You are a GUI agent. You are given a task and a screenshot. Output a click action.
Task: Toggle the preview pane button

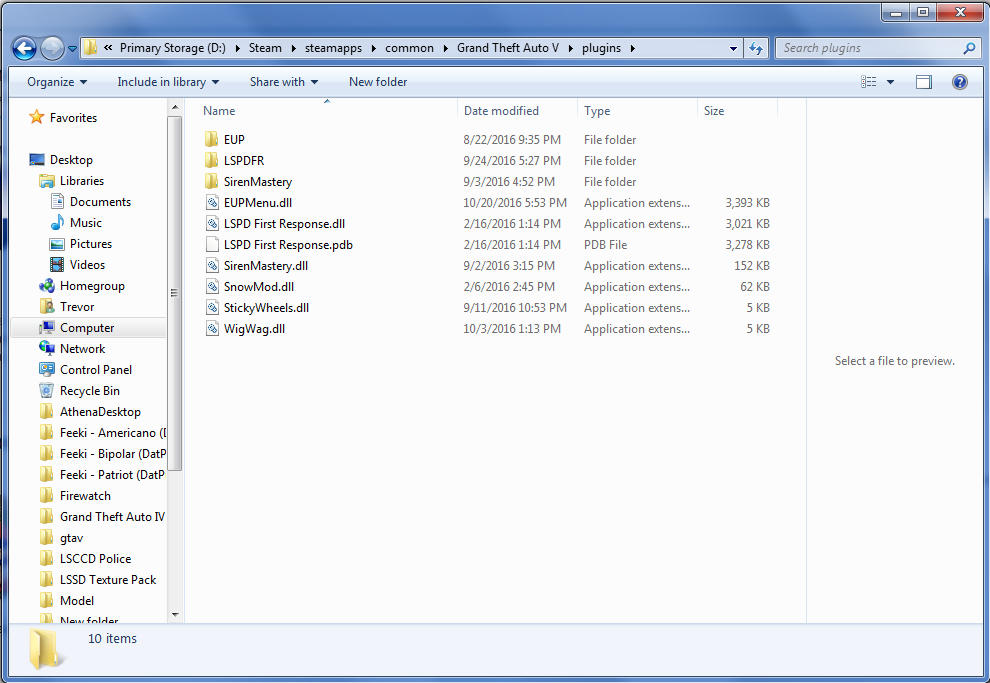(x=924, y=82)
